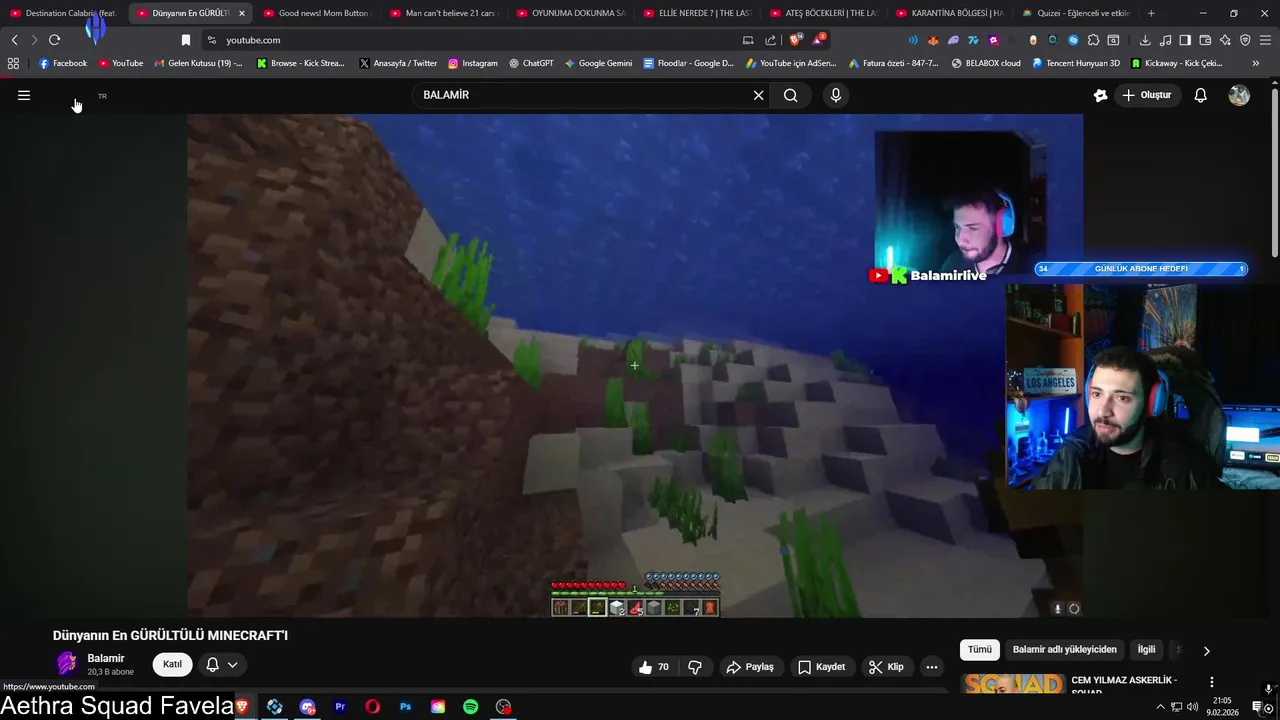Open a new browser tab
Image resolution: width=1280 pixels, height=720 pixels.
tap(1151, 13)
